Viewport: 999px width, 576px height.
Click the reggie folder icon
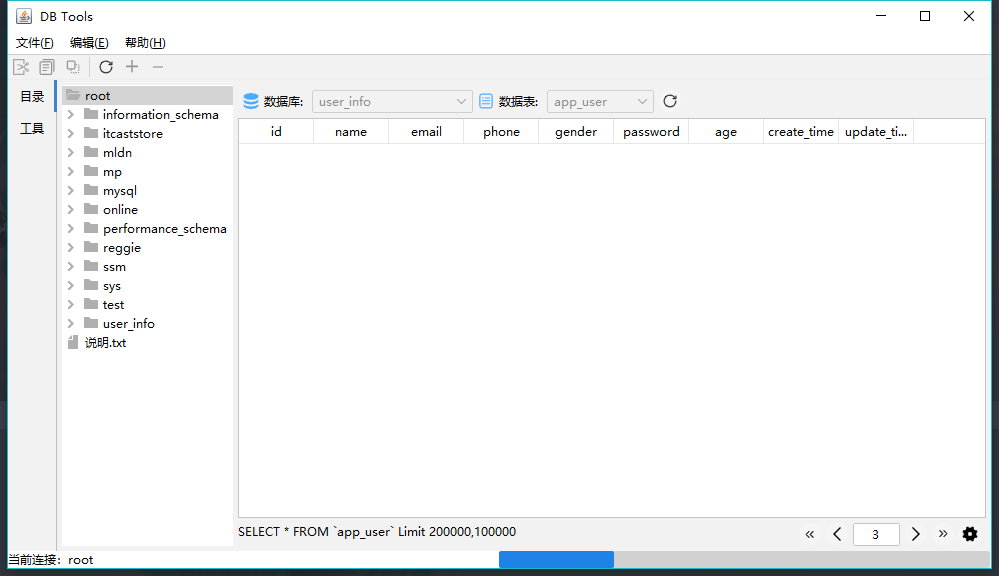[91, 247]
